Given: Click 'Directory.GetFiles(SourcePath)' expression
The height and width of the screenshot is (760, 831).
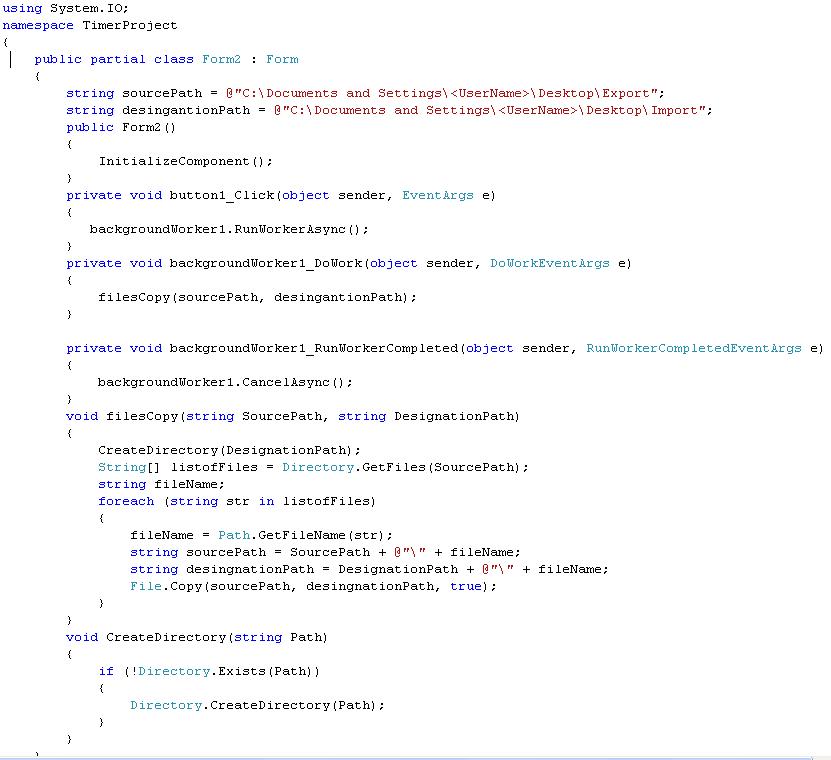Looking at the screenshot, I should click(401, 467).
